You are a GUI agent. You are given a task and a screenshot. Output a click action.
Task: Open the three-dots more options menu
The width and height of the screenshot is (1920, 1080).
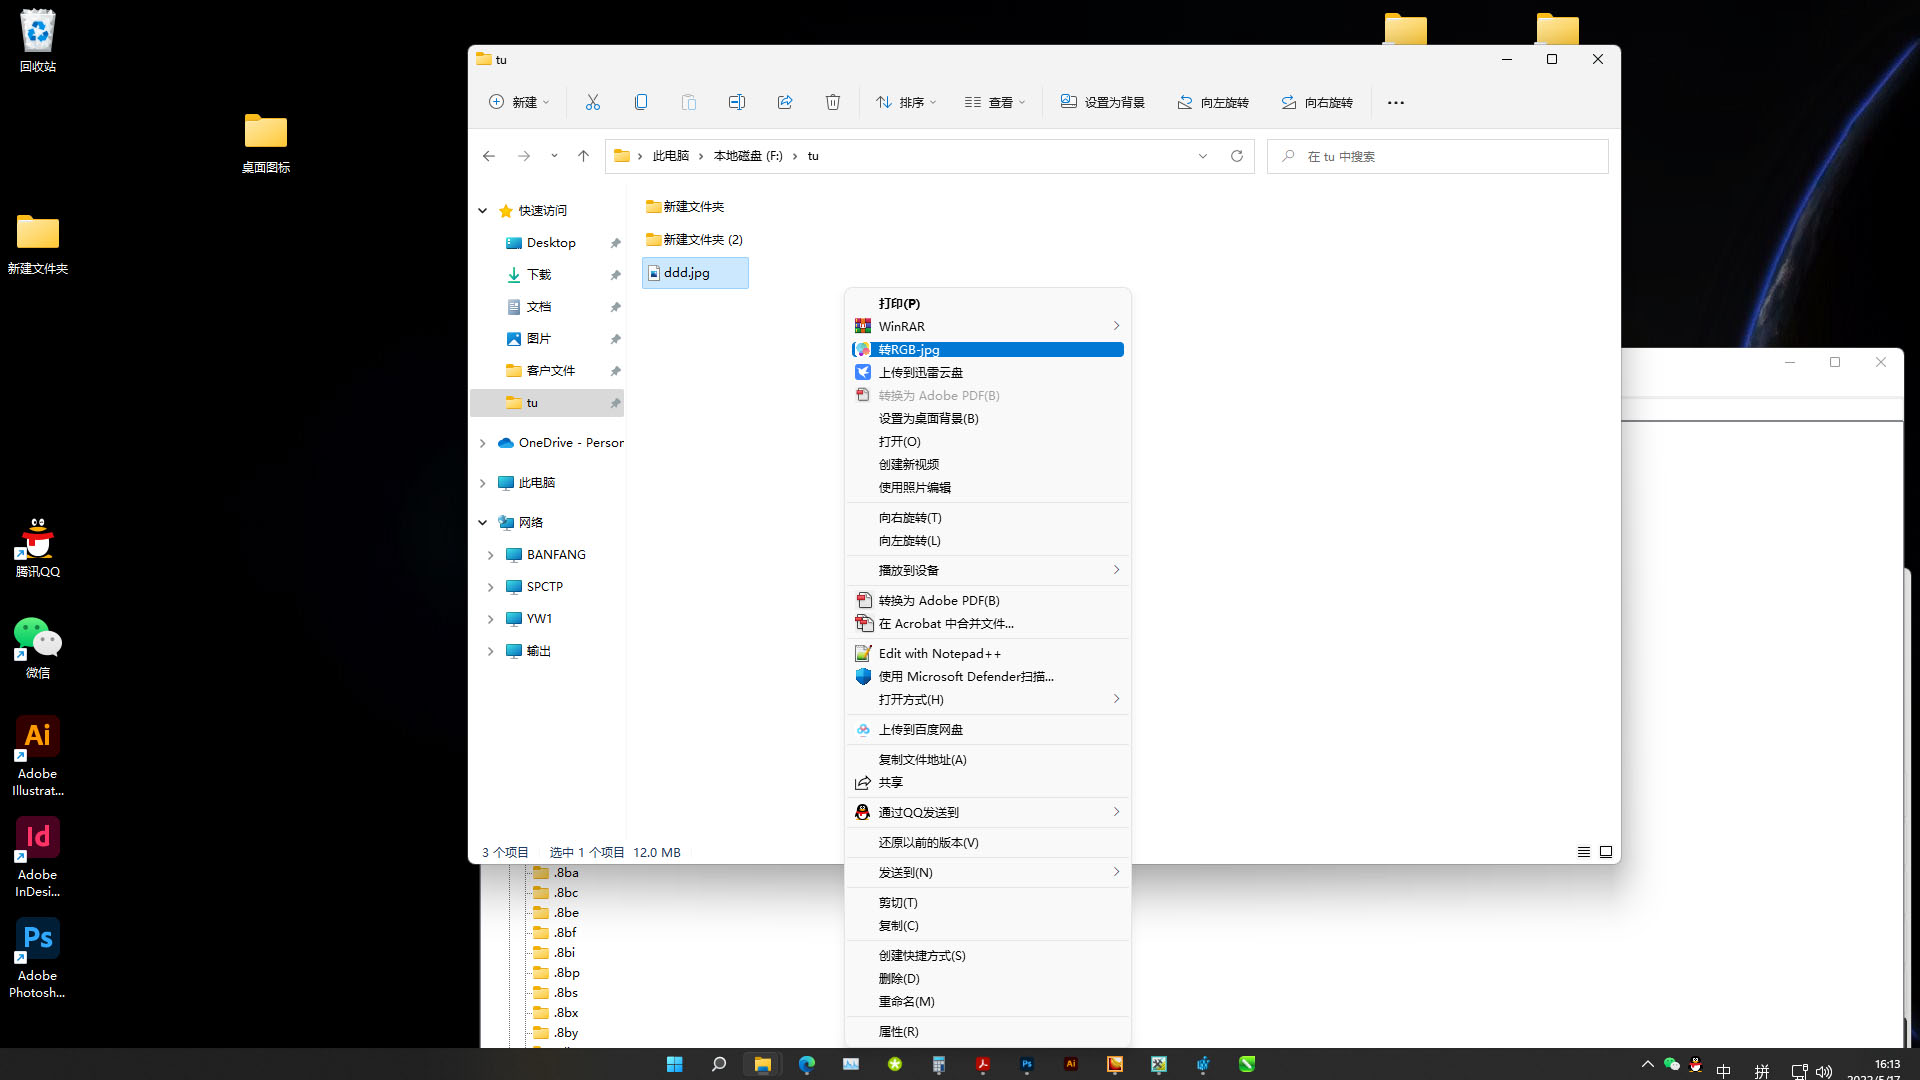pos(1396,102)
